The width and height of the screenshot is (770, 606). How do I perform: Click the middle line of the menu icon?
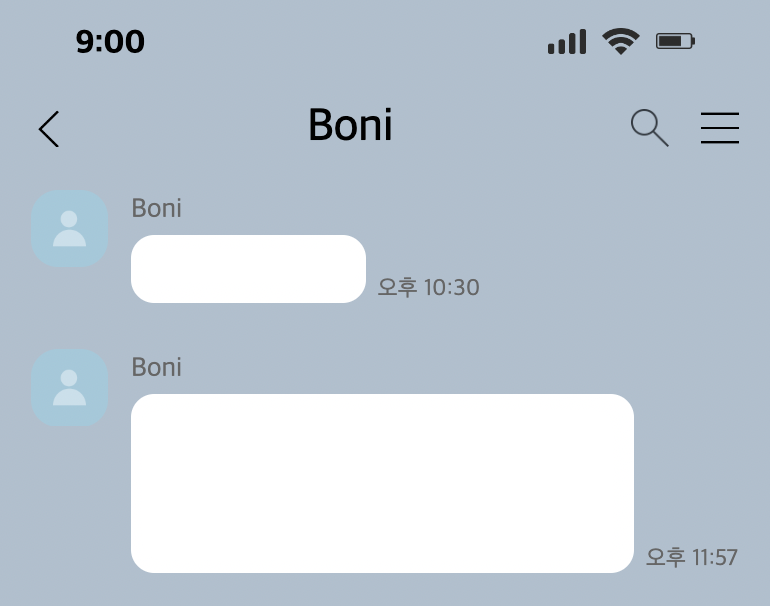point(720,128)
